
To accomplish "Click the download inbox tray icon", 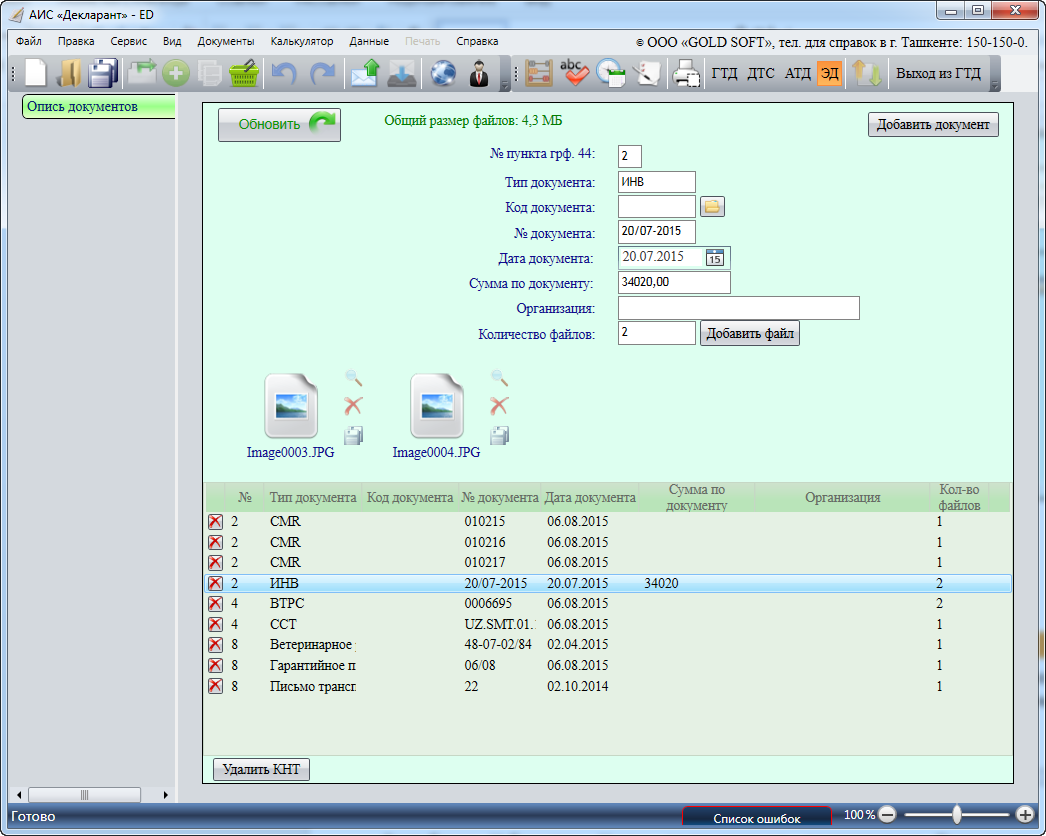I will (x=402, y=73).
